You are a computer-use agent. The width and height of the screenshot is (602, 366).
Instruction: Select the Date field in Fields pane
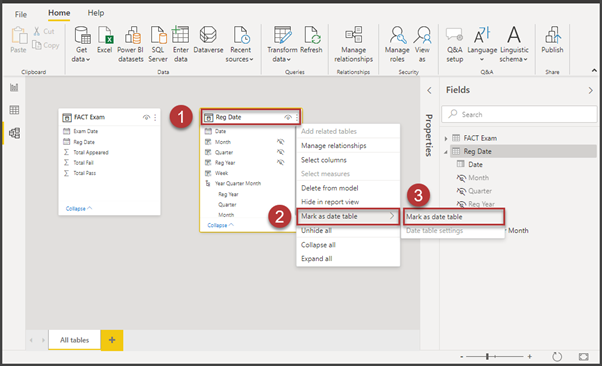tap(475, 164)
